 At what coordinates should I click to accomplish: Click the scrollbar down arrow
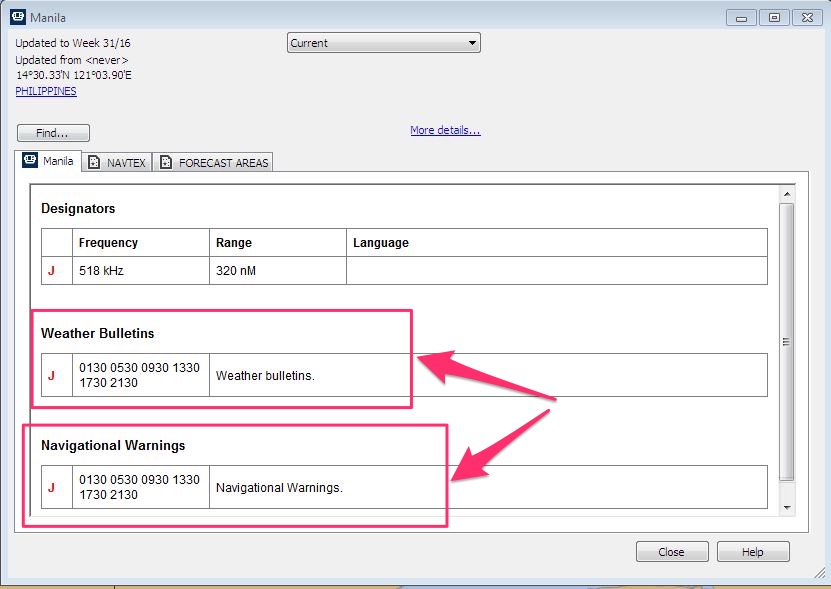point(787,507)
